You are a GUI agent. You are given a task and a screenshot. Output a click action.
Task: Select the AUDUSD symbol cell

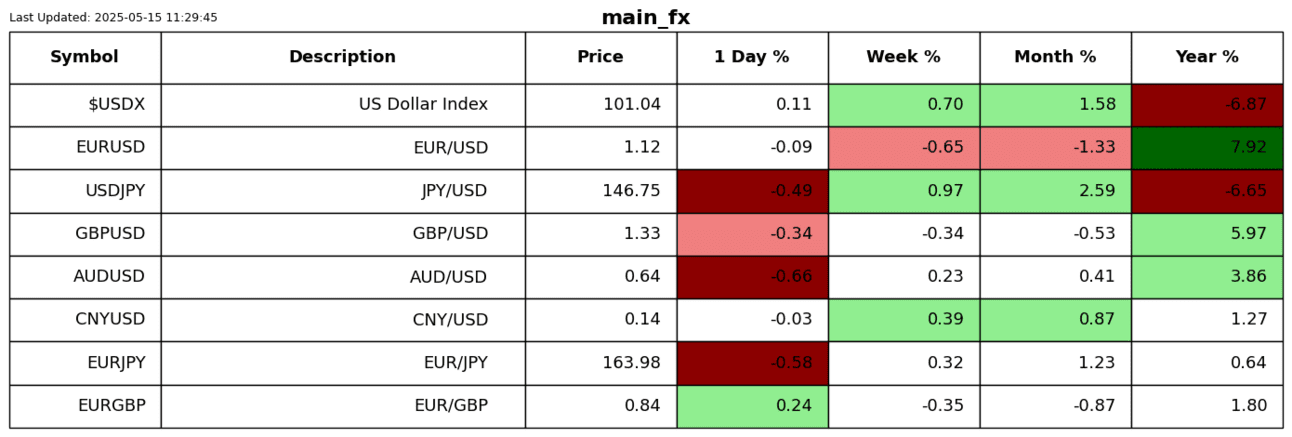[x=85, y=277]
